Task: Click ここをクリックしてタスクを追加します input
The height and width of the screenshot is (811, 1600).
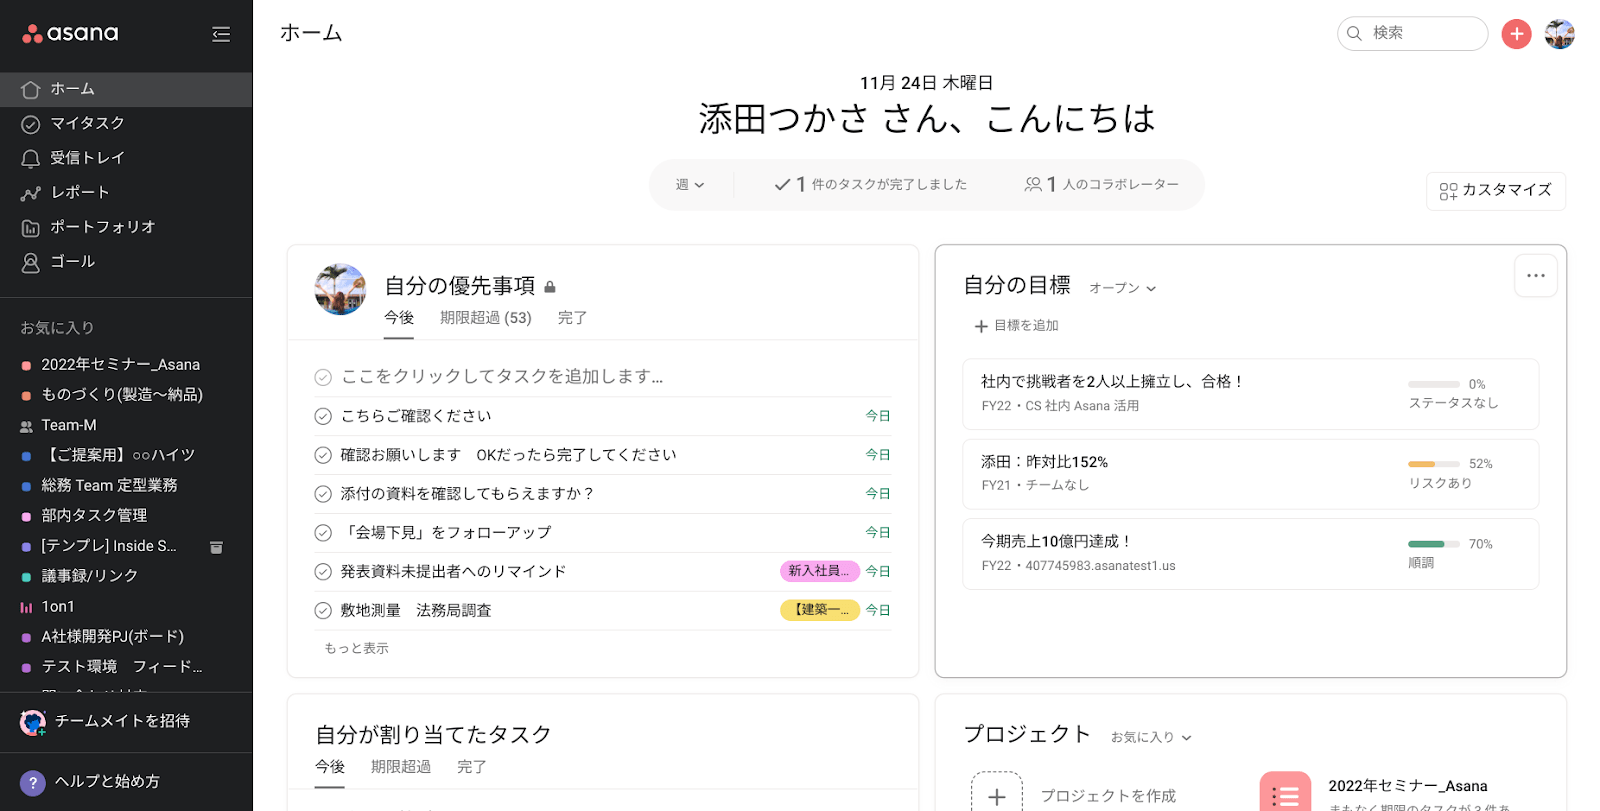Action: (502, 377)
